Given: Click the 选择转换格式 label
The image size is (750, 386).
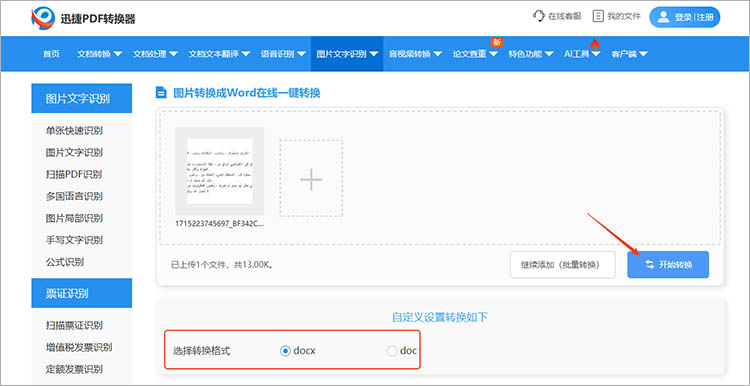Looking at the screenshot, I should pos(201,351).
